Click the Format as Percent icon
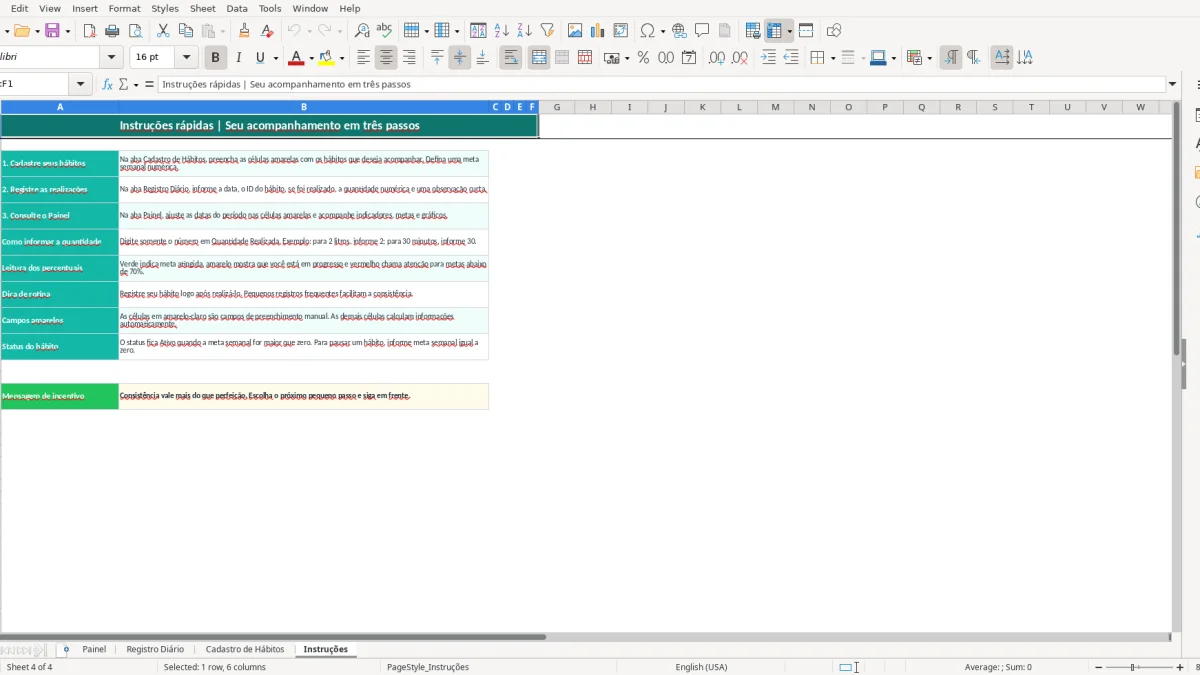1200x675 pixels. coord(643,58)
